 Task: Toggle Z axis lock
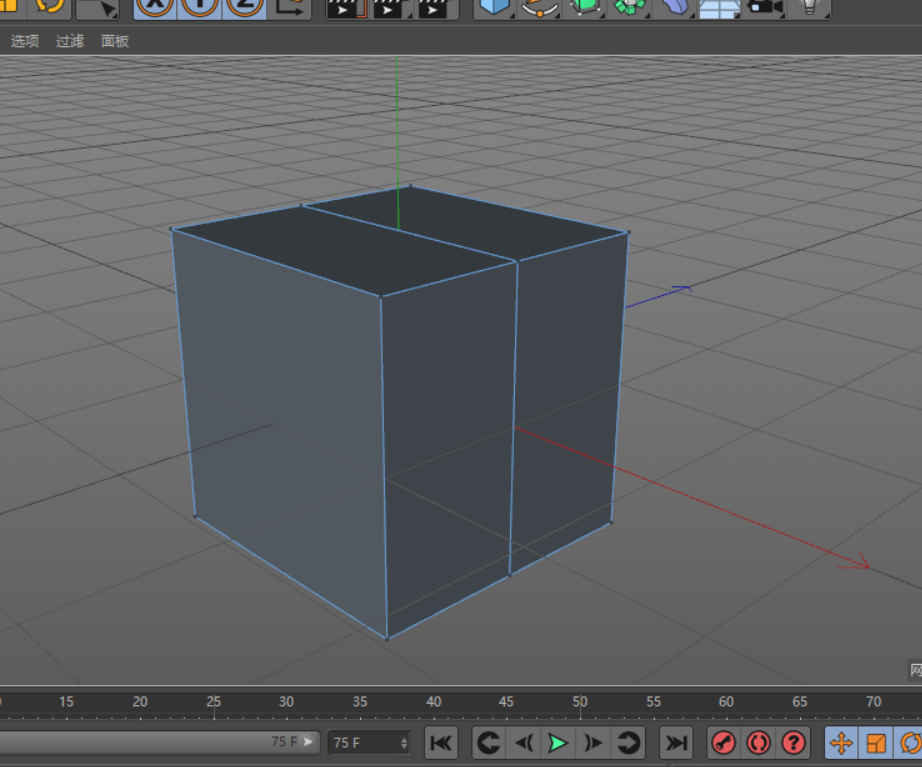pyautogui.click(x=244, y=7)
